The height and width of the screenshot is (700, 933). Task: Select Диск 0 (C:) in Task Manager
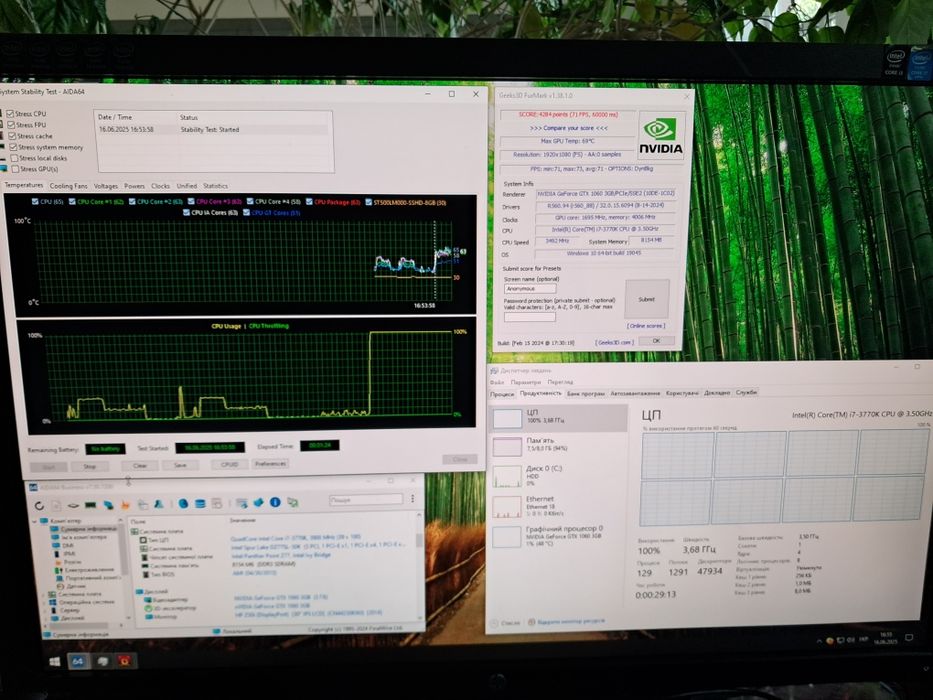(559, 476)
